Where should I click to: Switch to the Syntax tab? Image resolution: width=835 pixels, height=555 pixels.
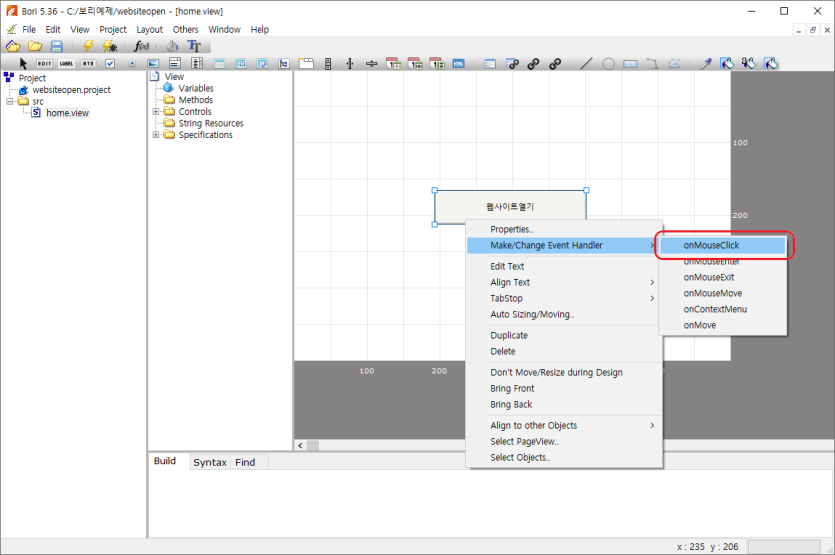click(x=210, y=462)
